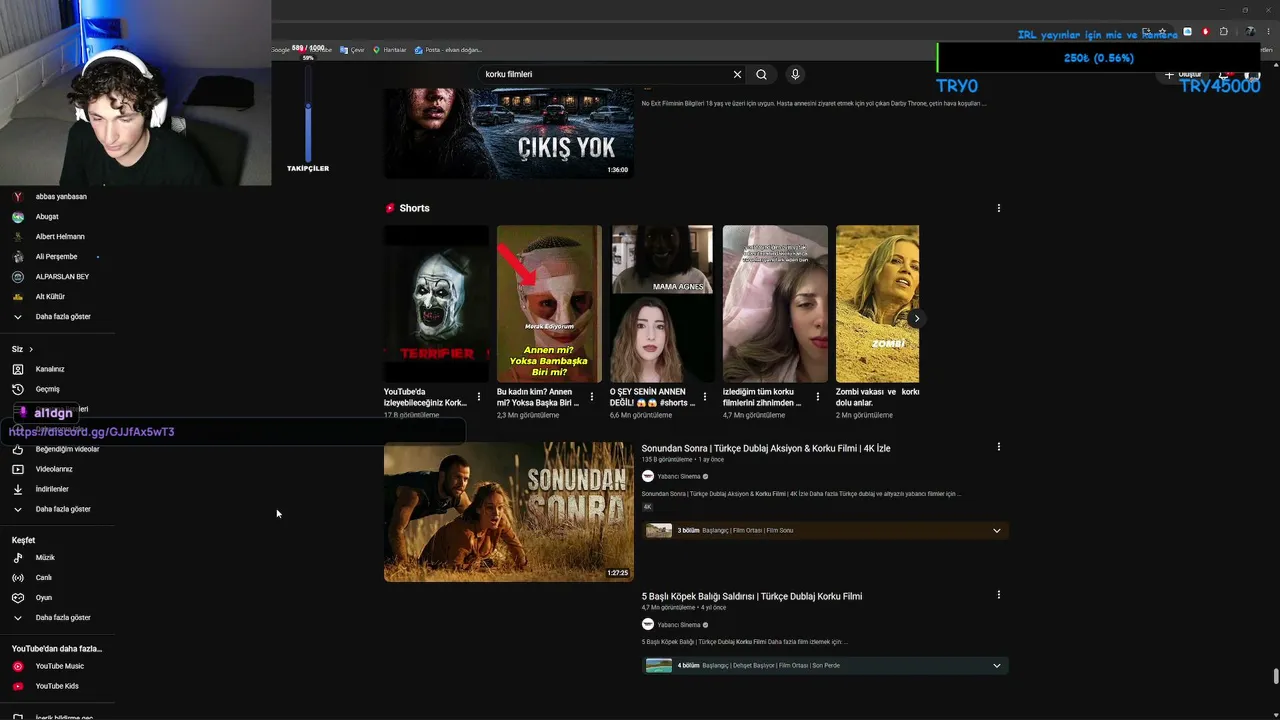Go to Videolarınız in the sidebar
1280x720 pixels.
pyautogui.click(x=54, y=469)
